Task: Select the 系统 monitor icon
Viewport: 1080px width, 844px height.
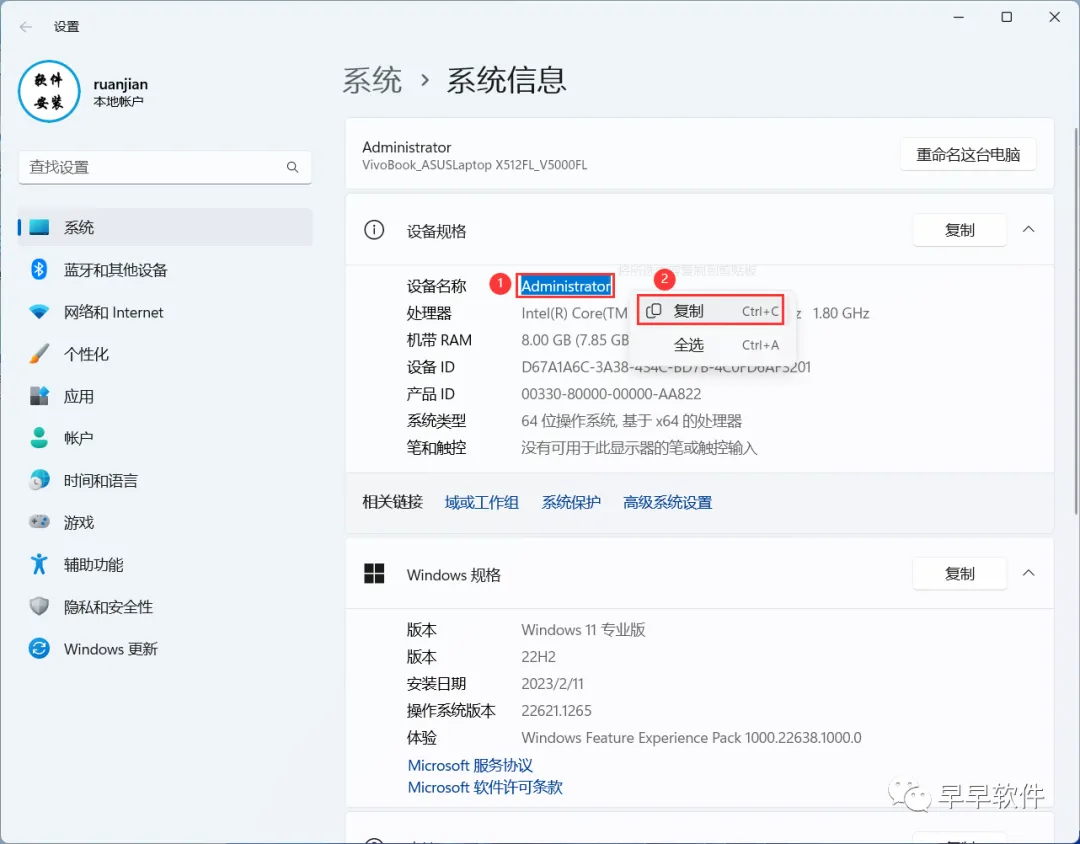Action: pyautogui.click(x=39, y=227)
